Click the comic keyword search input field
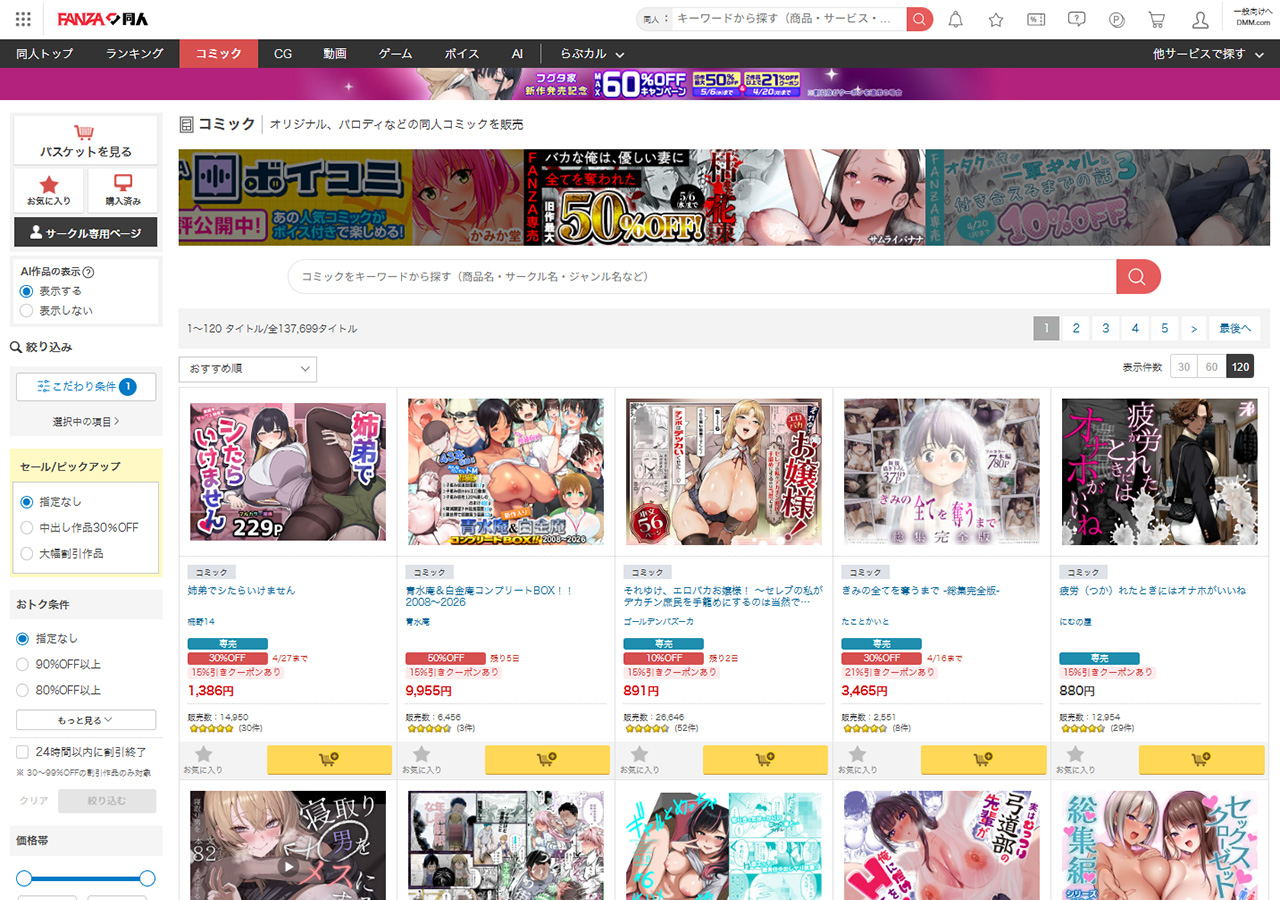This screenshot has height=900, width=1280. coord(700,277)
